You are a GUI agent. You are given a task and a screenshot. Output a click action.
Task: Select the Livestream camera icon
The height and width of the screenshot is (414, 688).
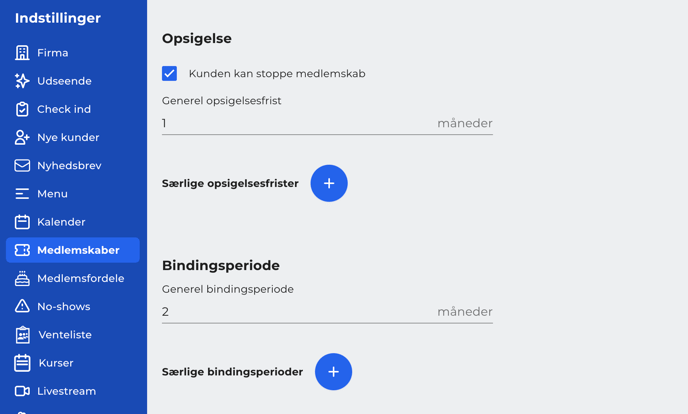pyautogui.click(x=22, y=391)
